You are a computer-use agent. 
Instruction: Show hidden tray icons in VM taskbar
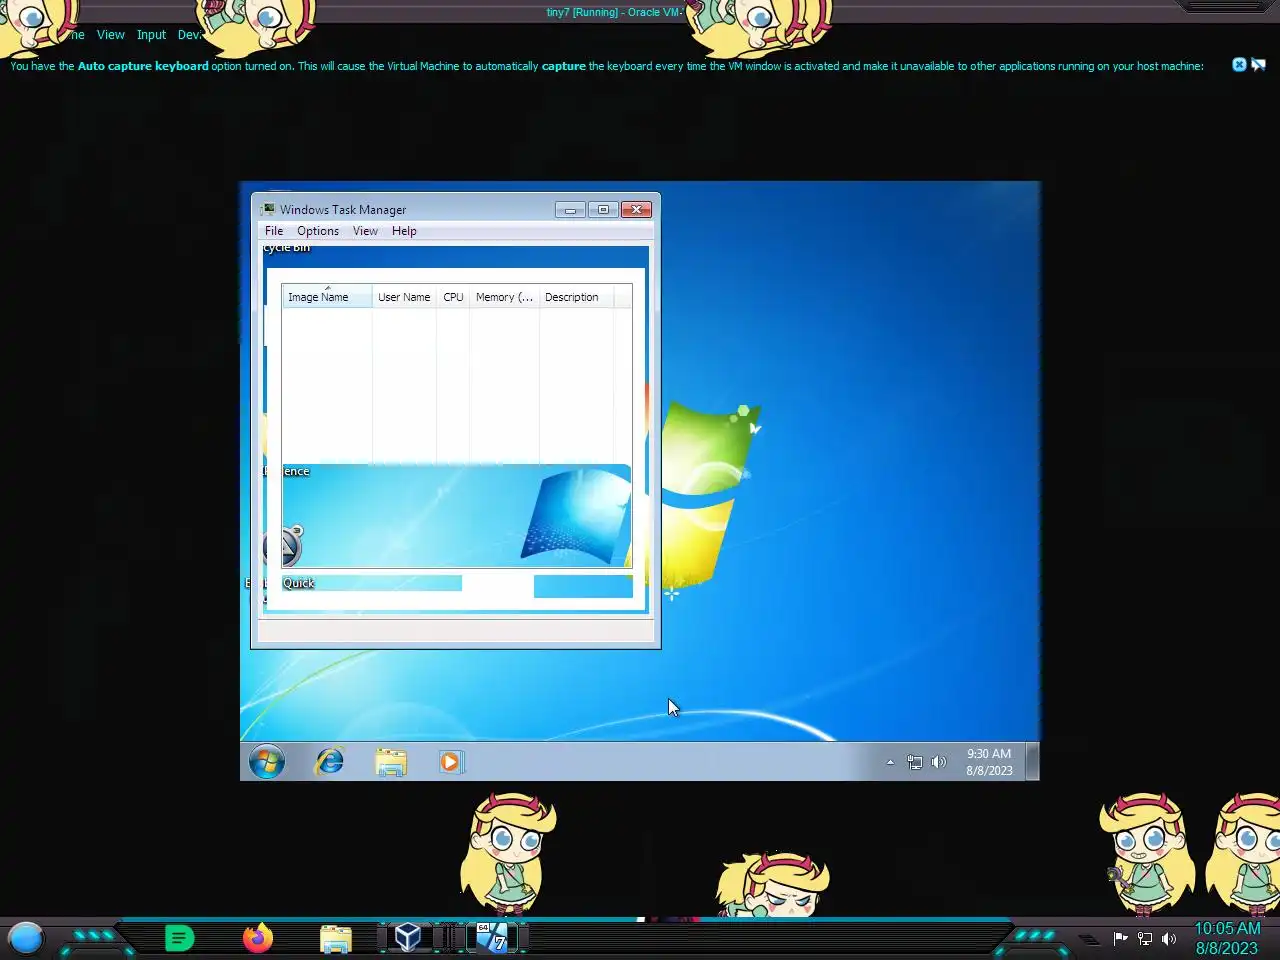(x=890, y=762)
